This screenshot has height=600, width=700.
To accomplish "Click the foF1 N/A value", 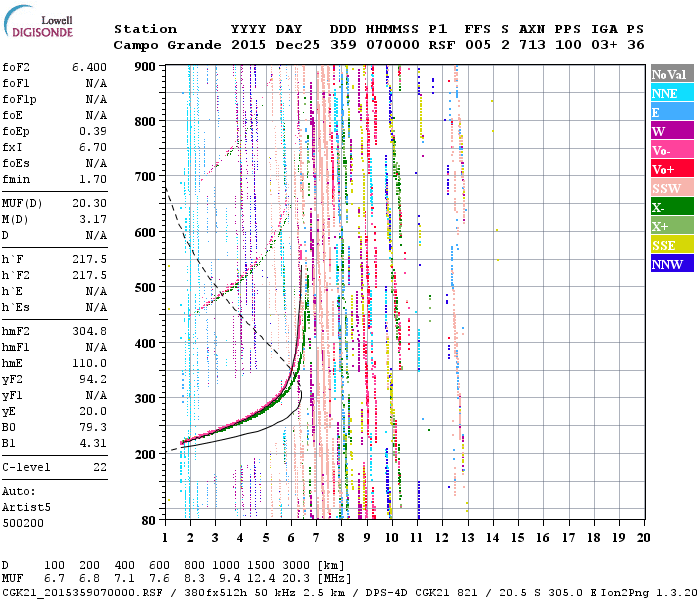I will point(96,83).
